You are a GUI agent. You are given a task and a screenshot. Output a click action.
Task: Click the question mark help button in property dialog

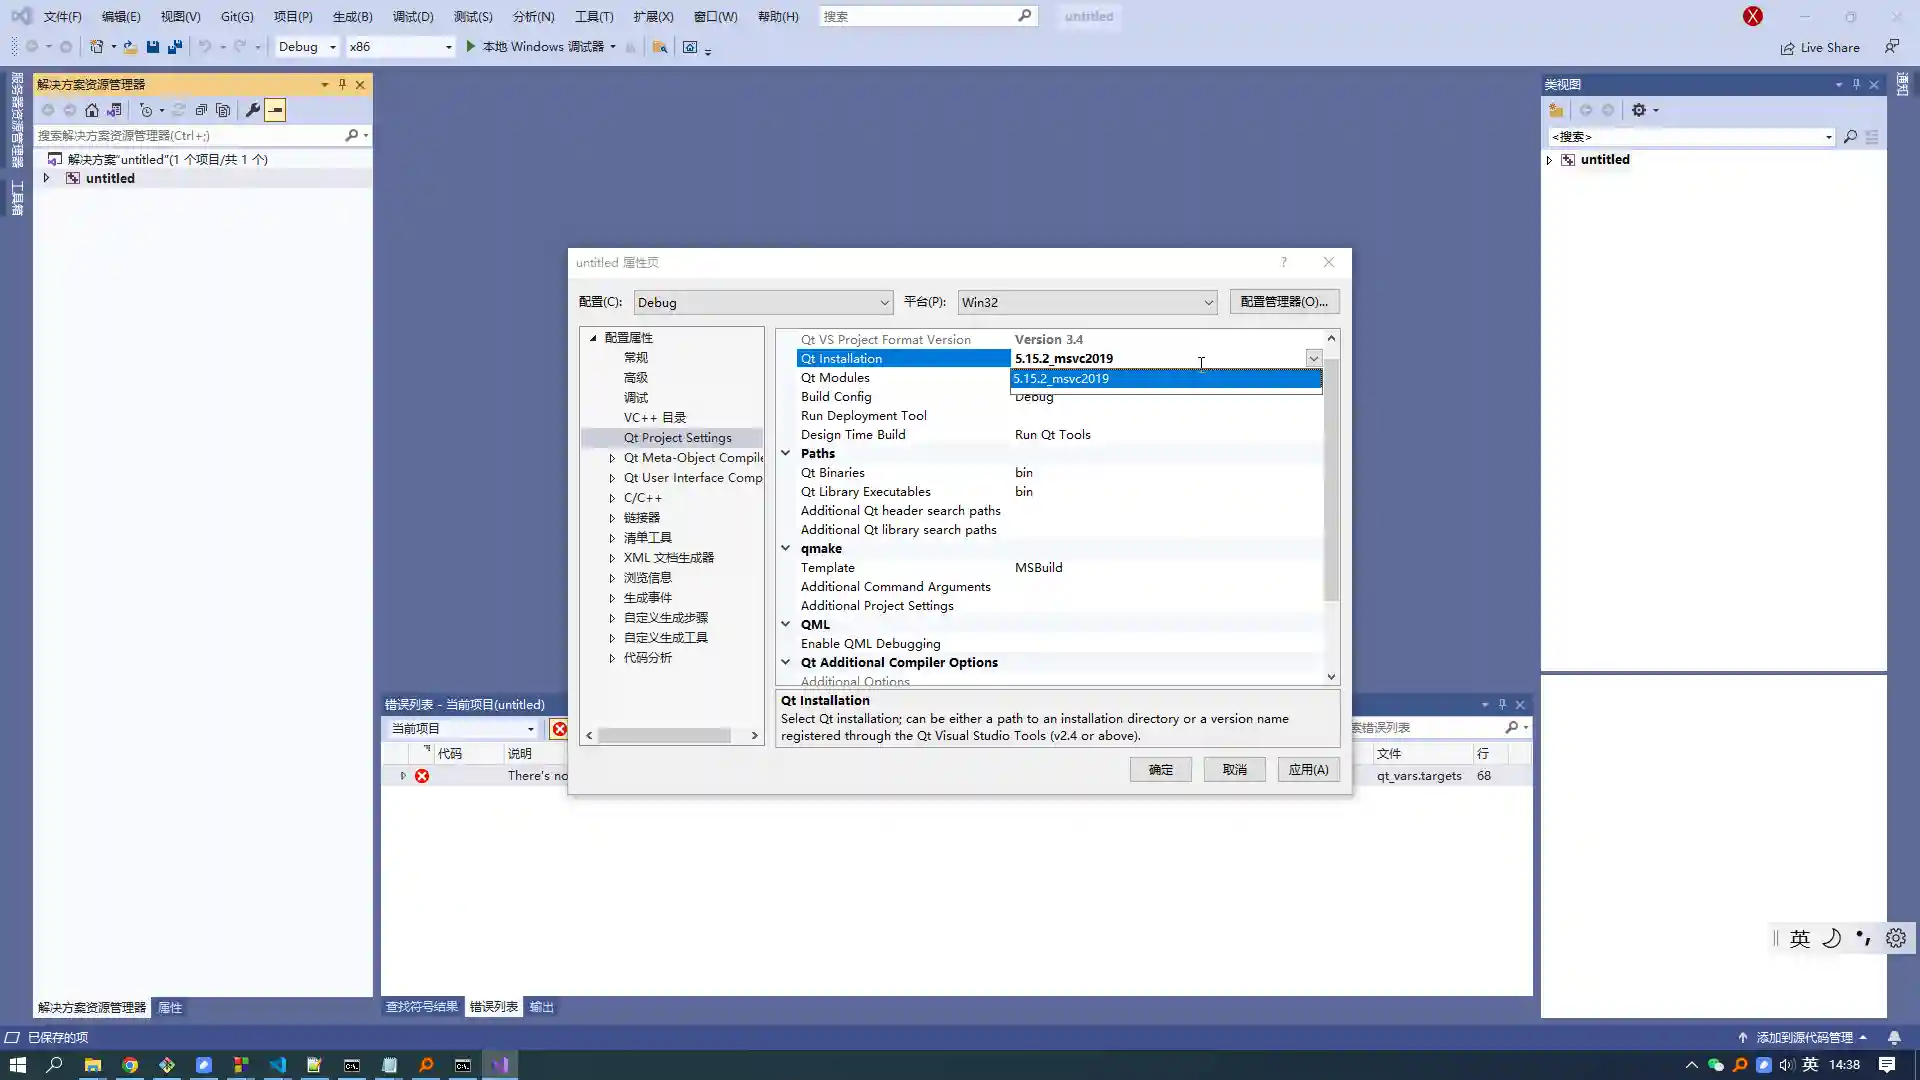(x=1284, y=262)
